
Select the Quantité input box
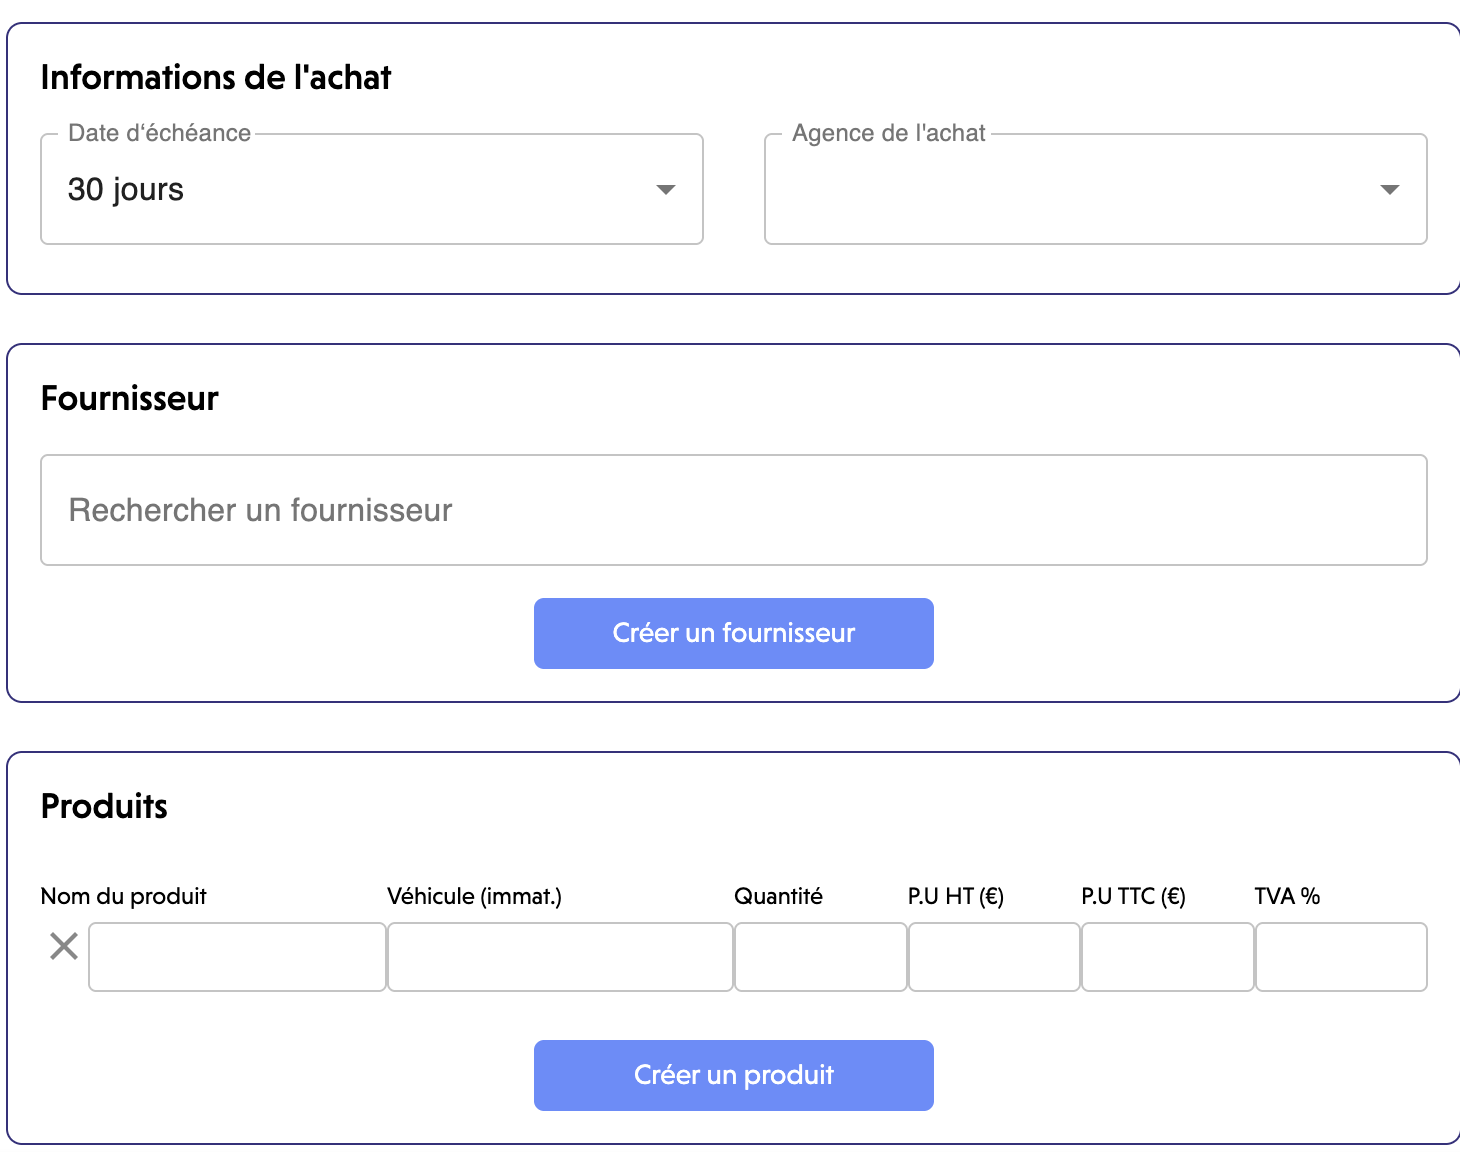(x=820, y=957)
